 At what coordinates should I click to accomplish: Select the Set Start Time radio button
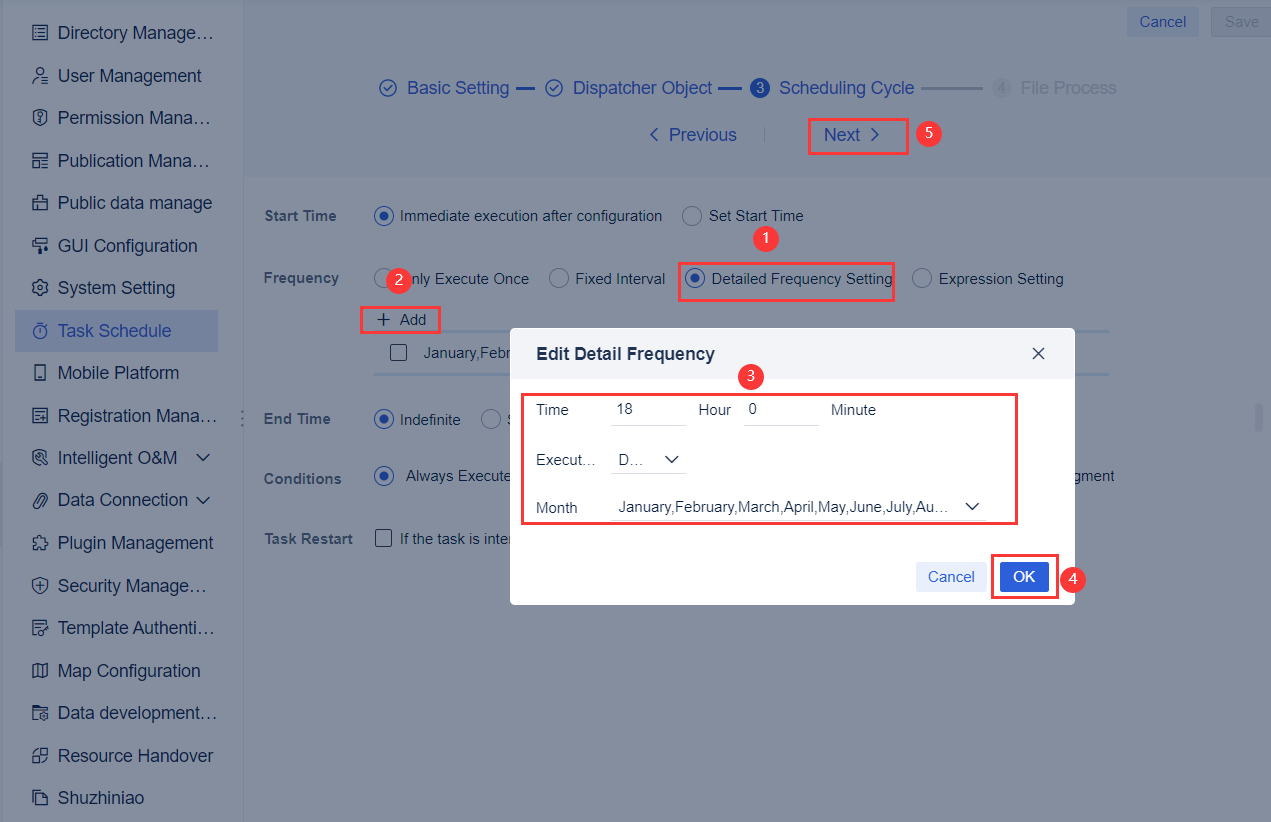click(691, 216)
